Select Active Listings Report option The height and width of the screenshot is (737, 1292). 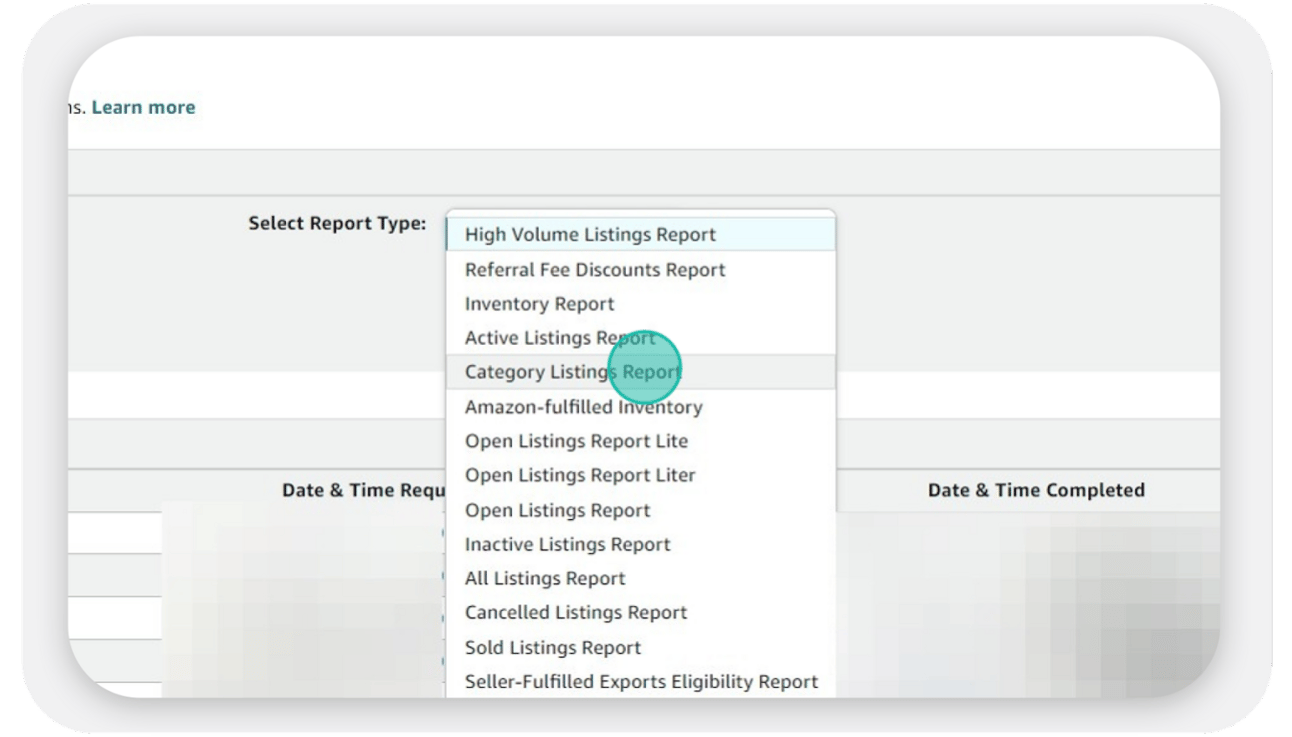[x=640, y=338]
